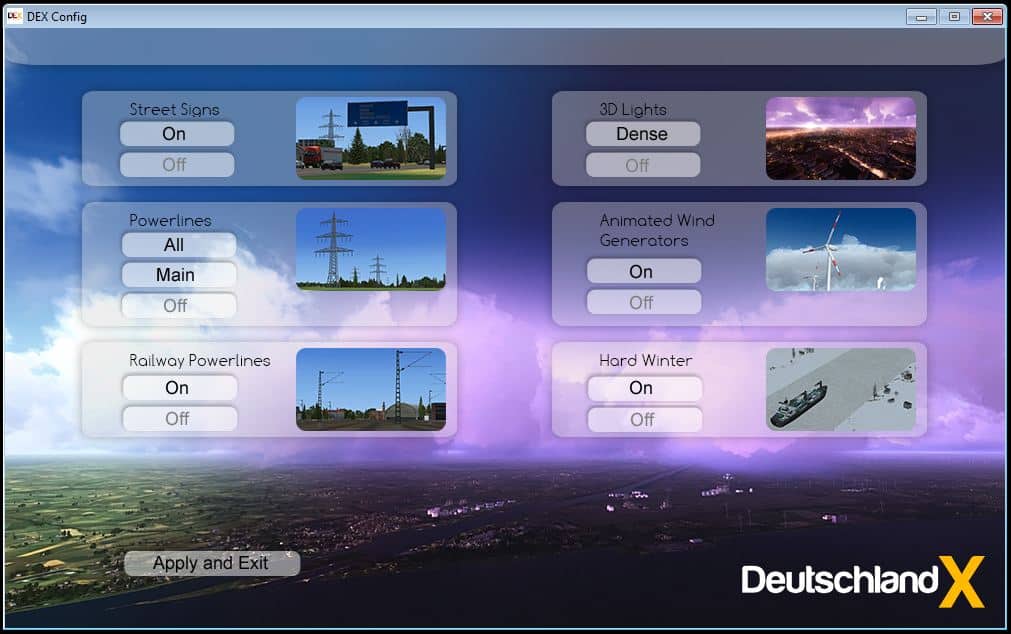Click the Apply and Exit button
1011x634 pixels.
pos(211,563)
